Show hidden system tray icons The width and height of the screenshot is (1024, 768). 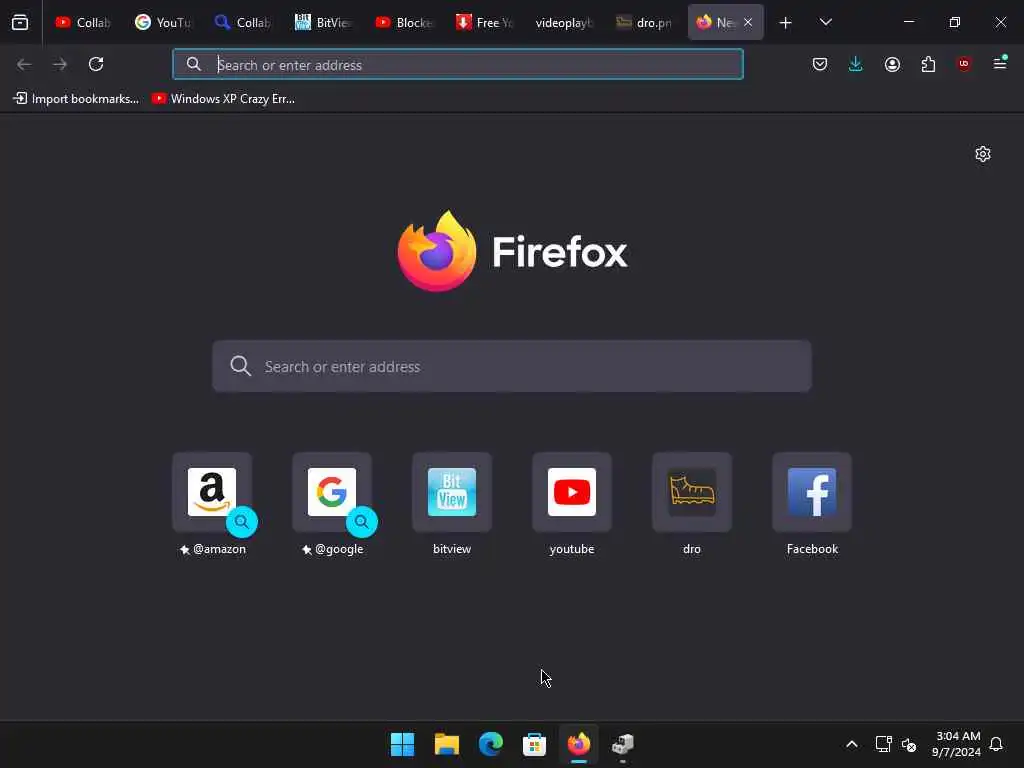click(x=852, y=744)
